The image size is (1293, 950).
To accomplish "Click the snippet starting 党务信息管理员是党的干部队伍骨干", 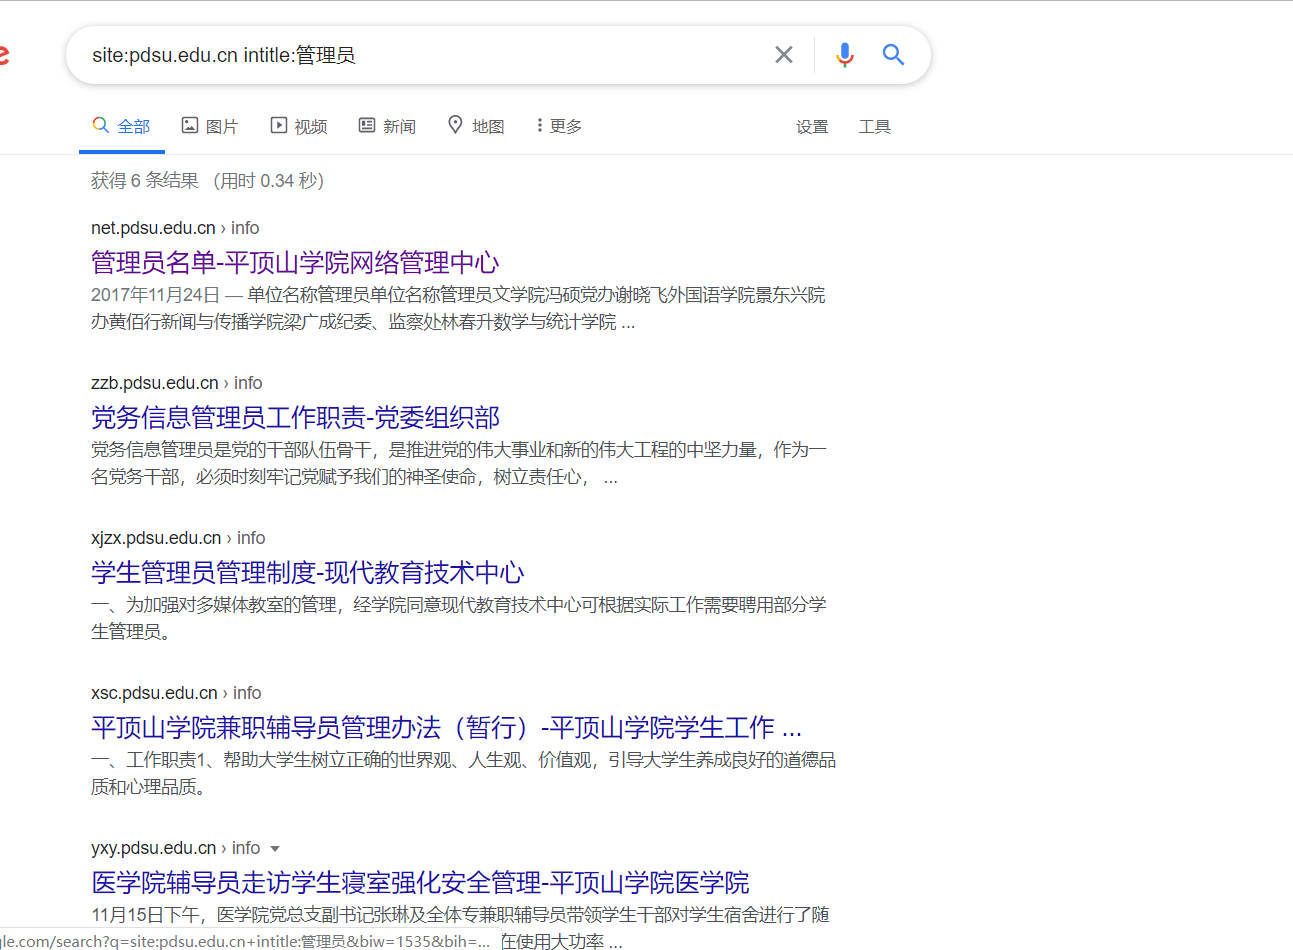I will pos(459,464).
